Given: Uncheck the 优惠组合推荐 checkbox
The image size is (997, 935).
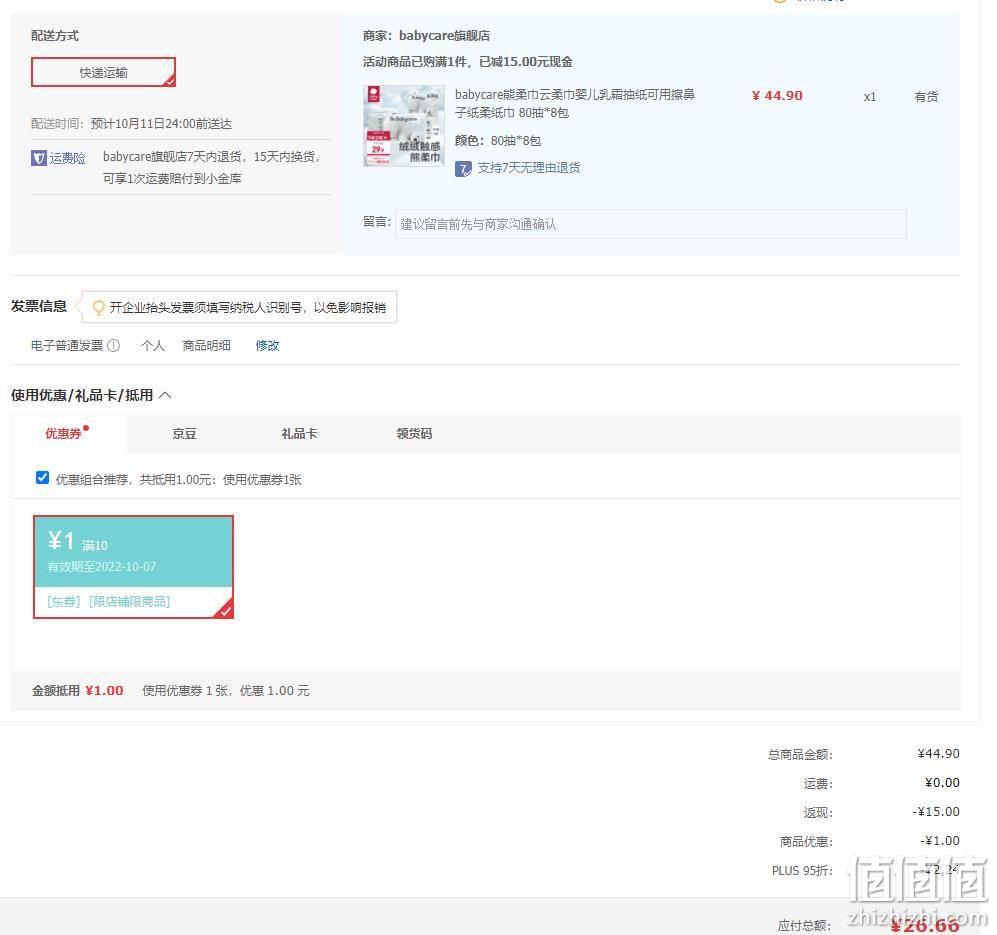Looking at the screenshot, I should [x=42, y=478].
